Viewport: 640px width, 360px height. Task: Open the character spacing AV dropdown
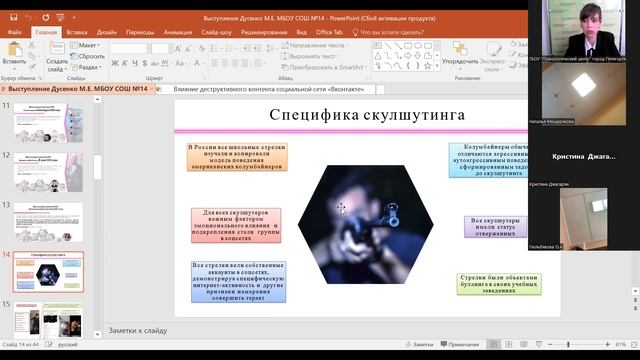click(x=165, y=63)
